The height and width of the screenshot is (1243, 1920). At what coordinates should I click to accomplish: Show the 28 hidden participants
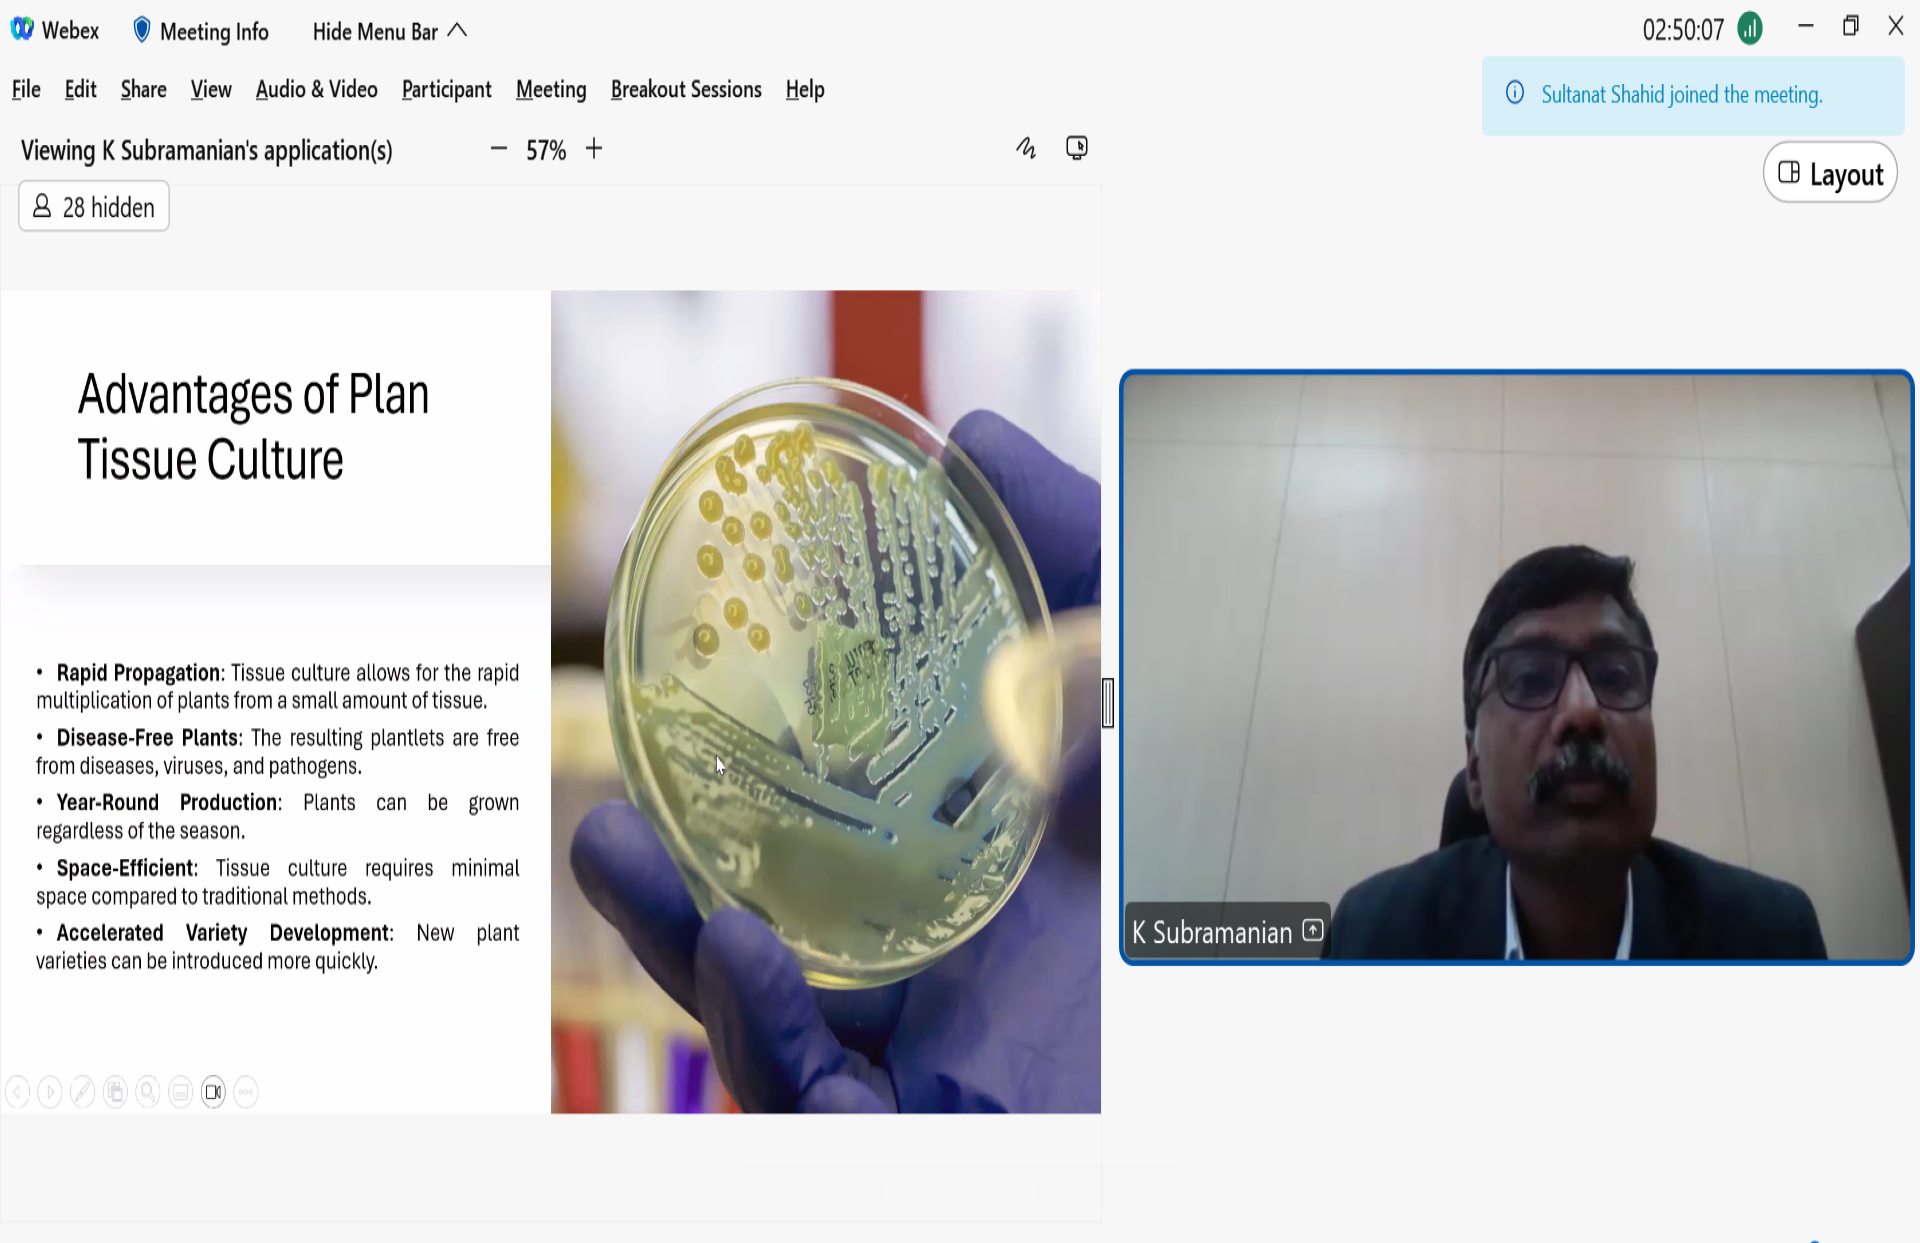[x=94, y=207]
